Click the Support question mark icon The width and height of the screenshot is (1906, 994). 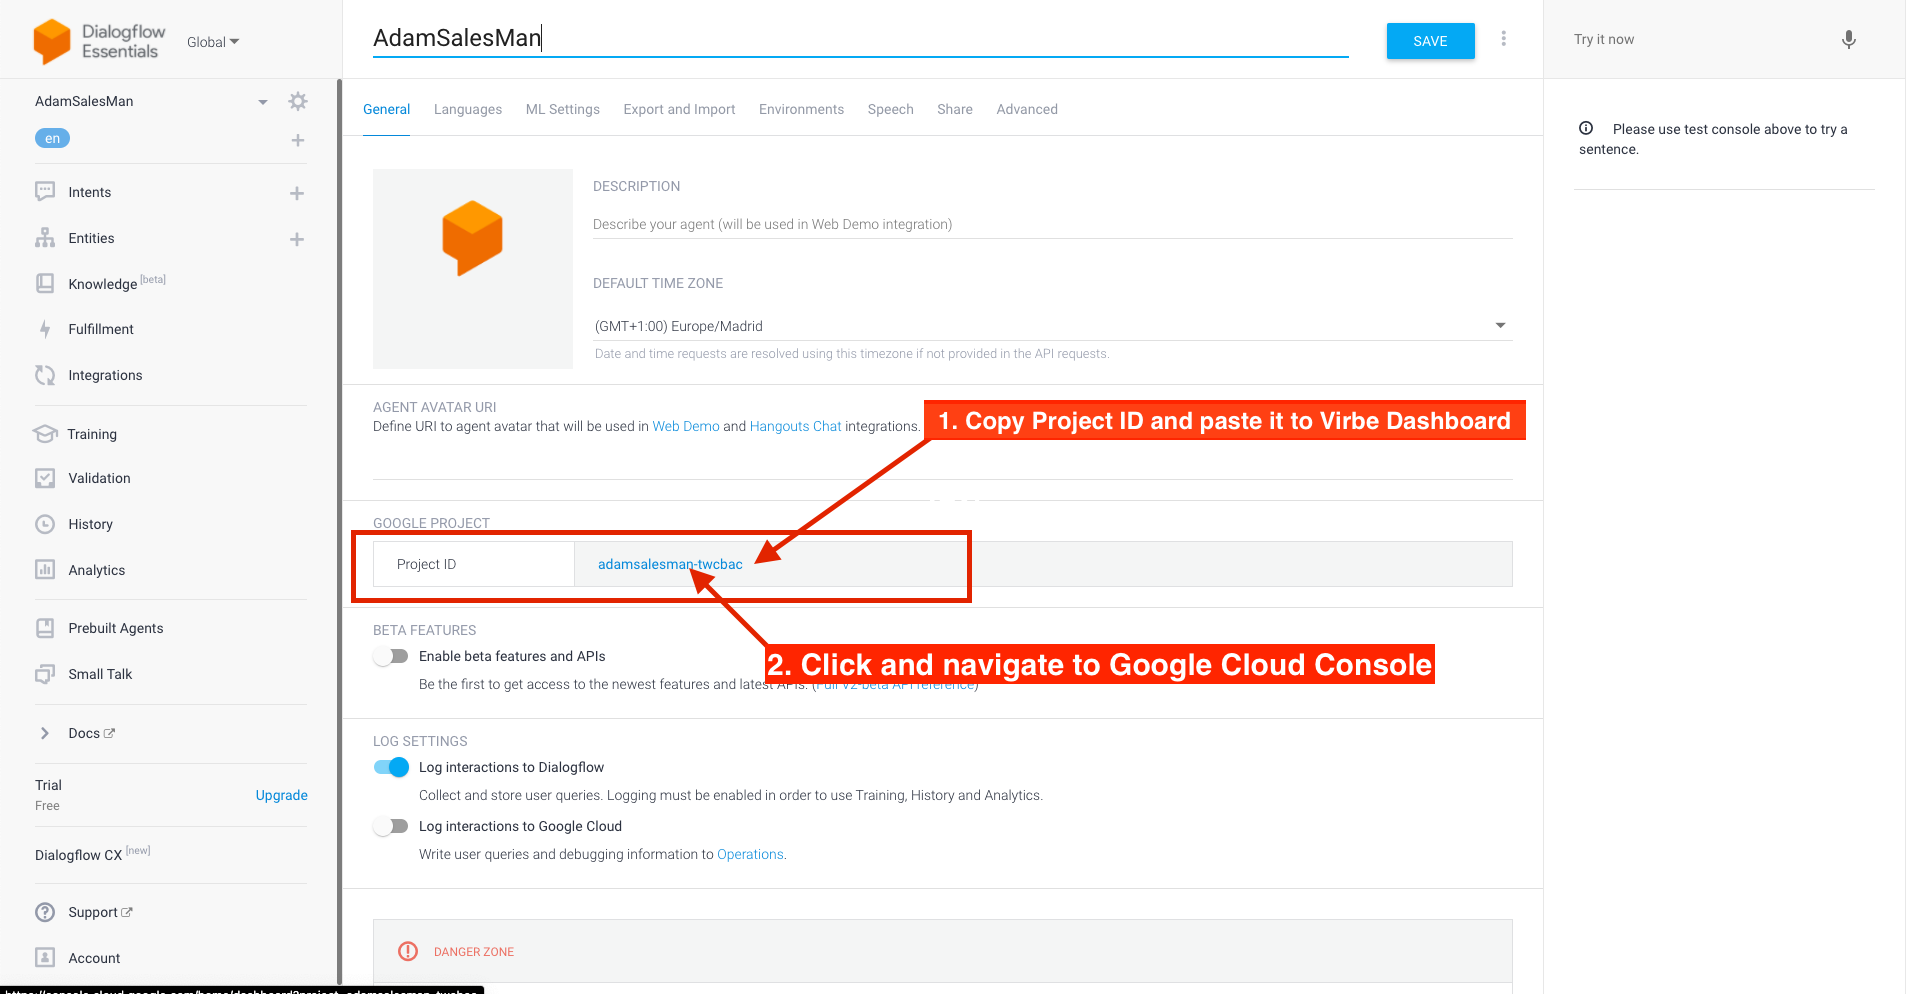click(x=45, y=912)
